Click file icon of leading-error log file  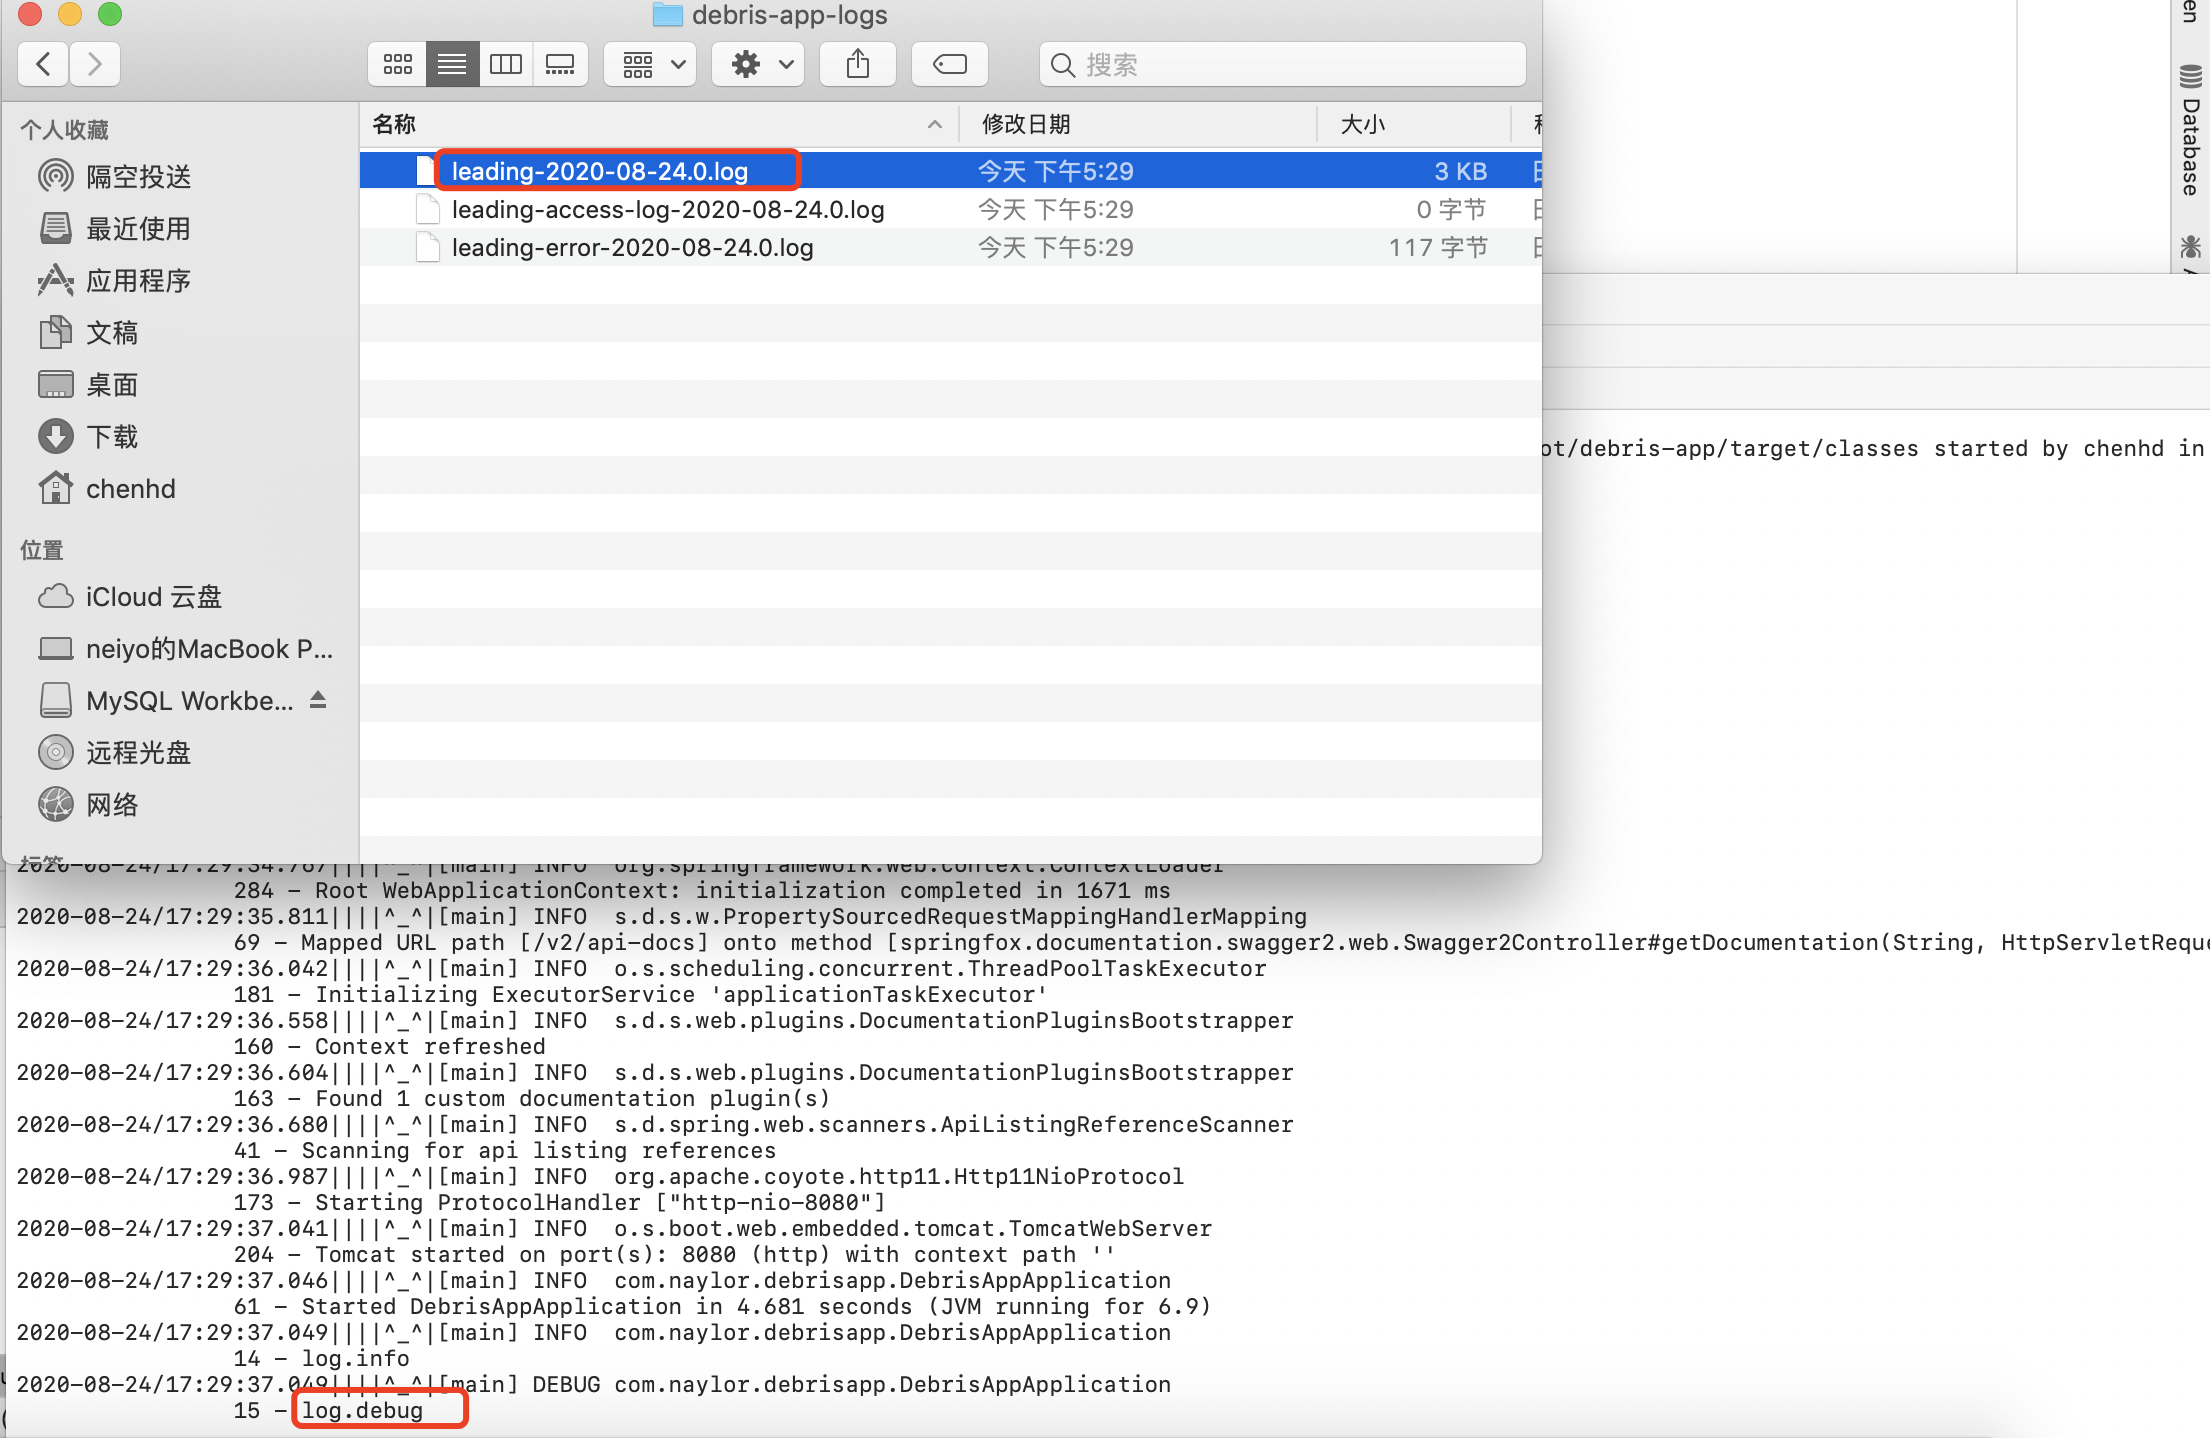(428, 247)
